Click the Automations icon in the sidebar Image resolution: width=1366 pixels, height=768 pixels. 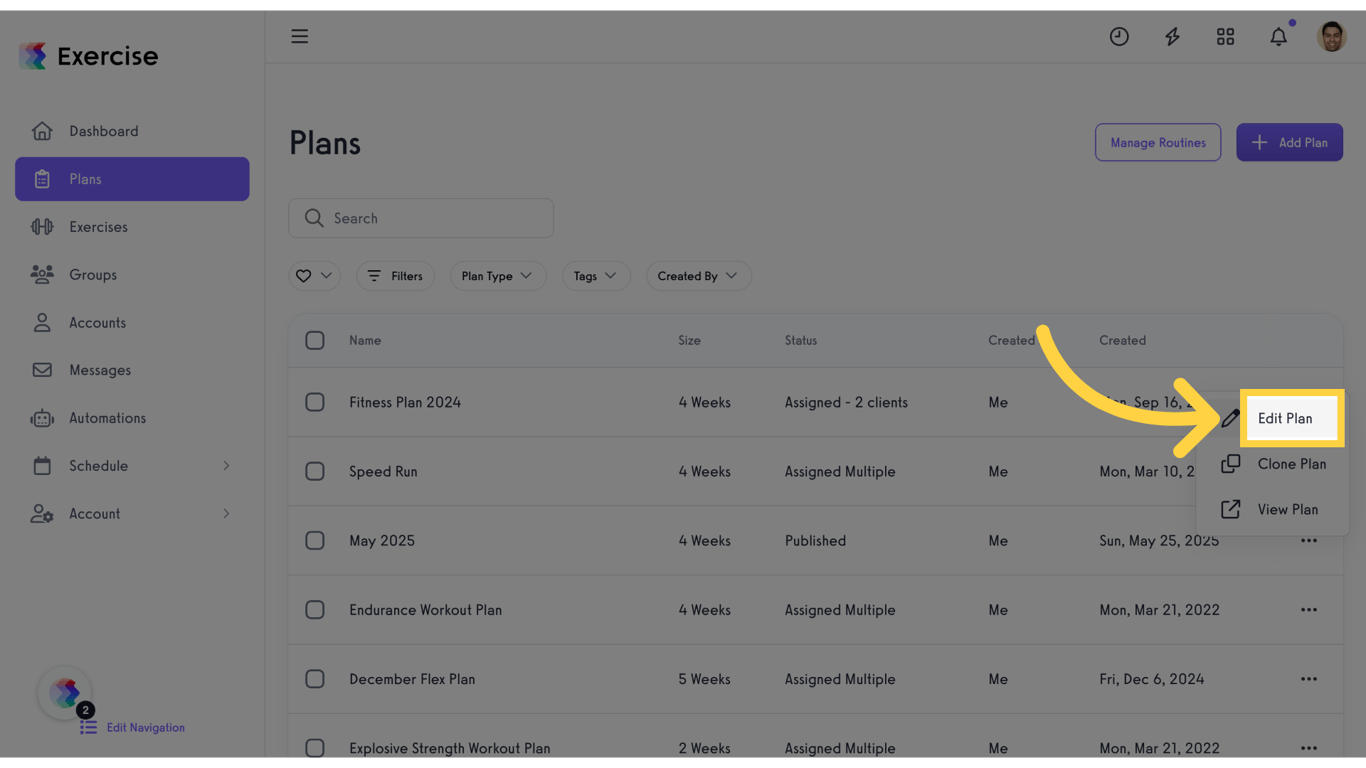tap(41, 418)
